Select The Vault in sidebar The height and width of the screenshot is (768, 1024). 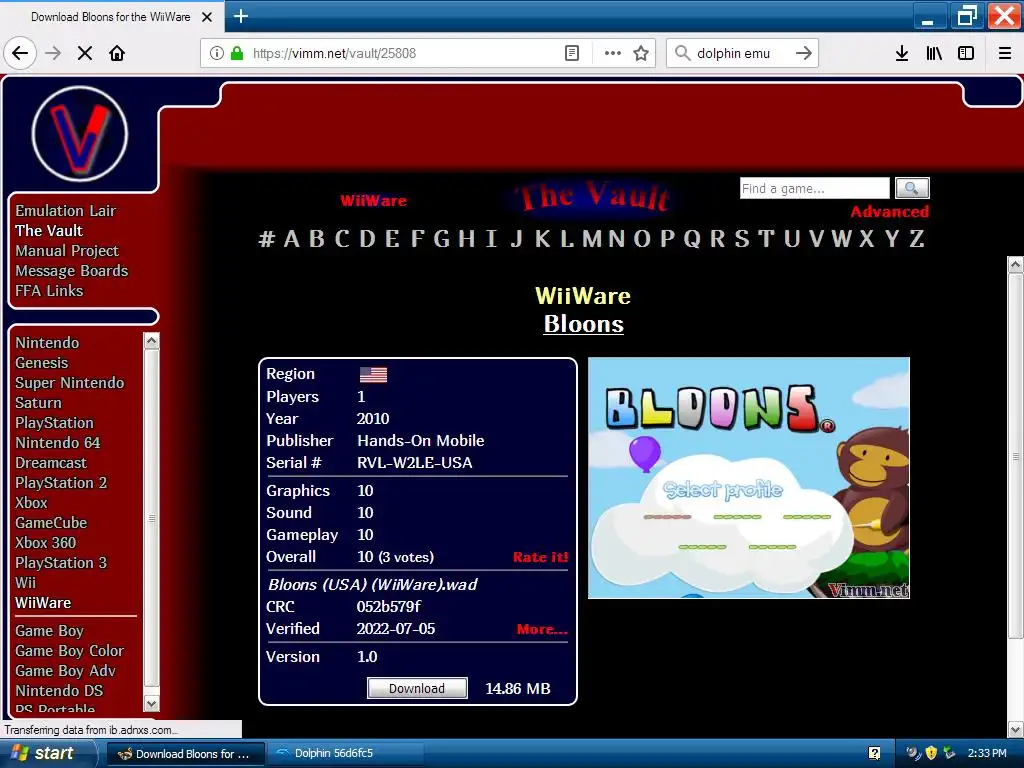tap(49, 231)
